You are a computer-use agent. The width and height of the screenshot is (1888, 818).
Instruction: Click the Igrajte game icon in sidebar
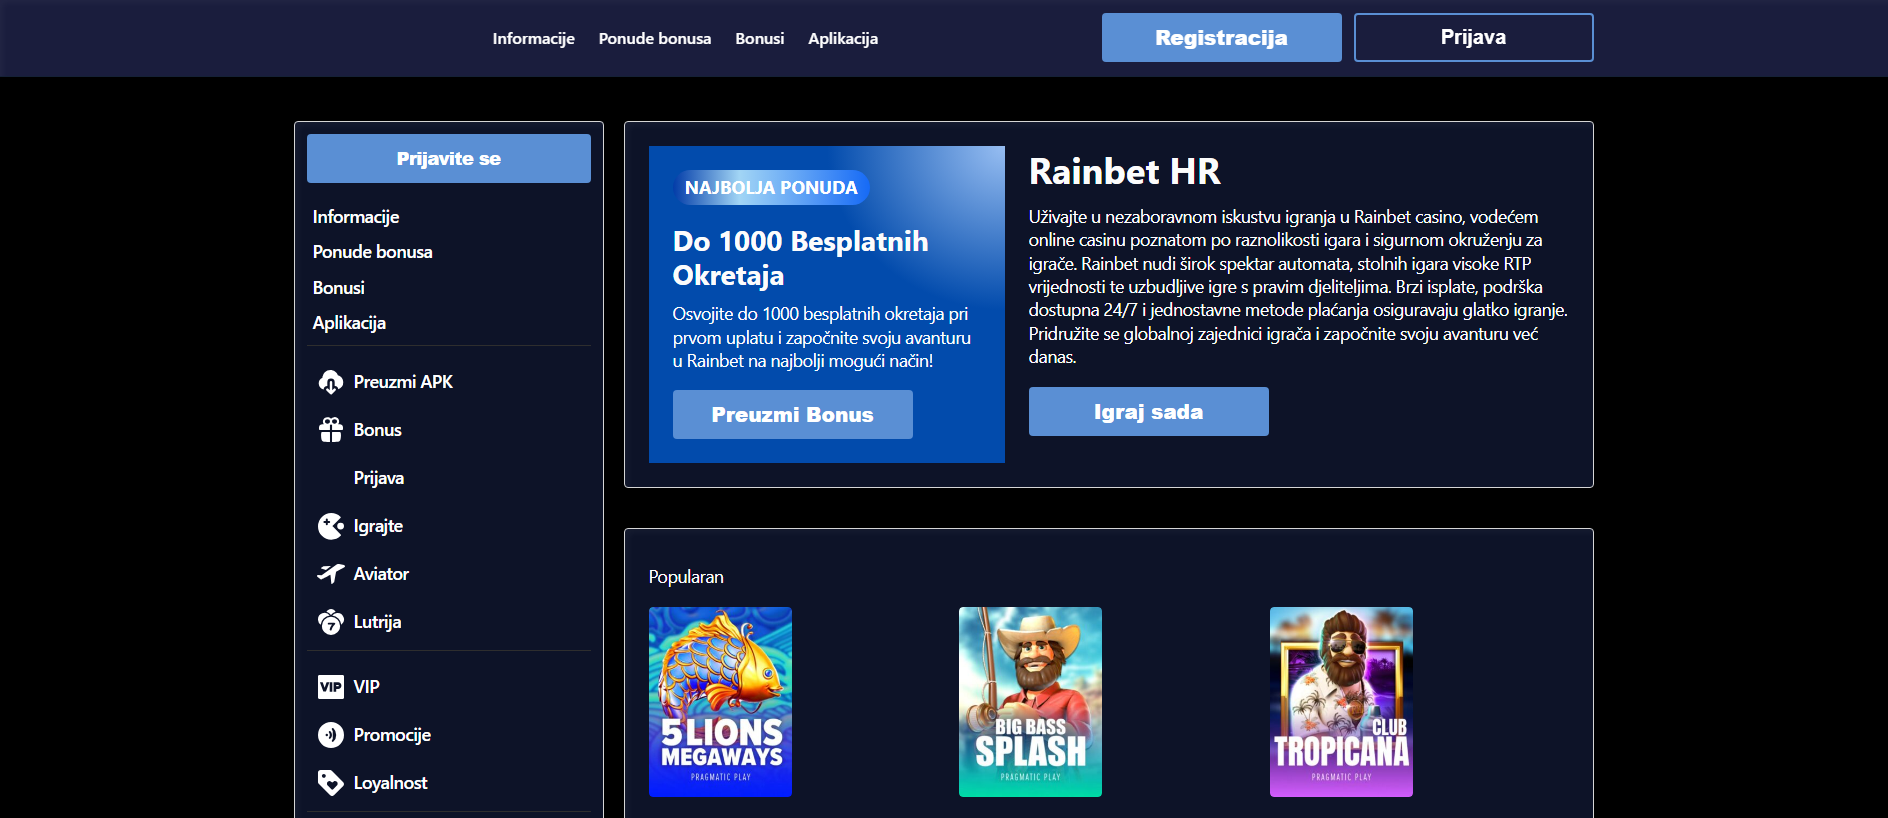click(x=331, y=526)
